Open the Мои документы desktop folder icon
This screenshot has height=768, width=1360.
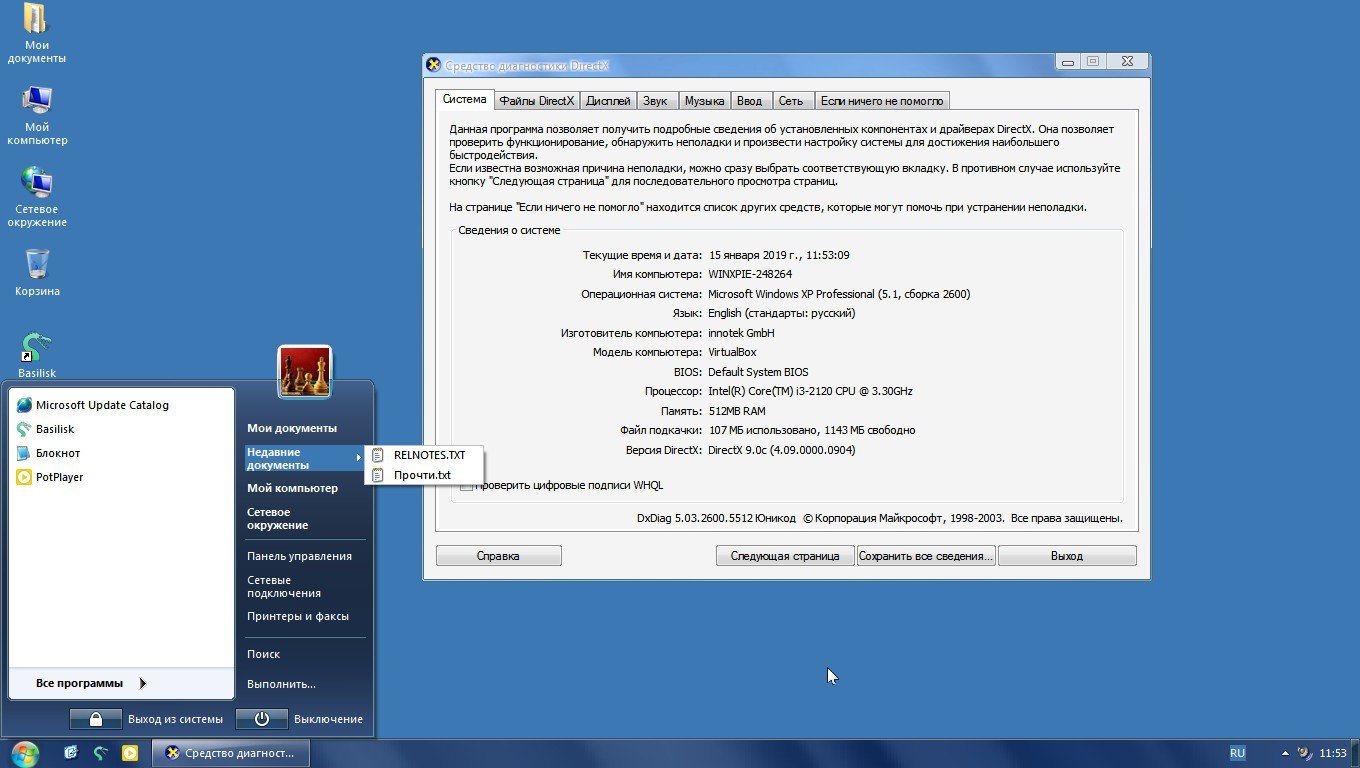36,33
